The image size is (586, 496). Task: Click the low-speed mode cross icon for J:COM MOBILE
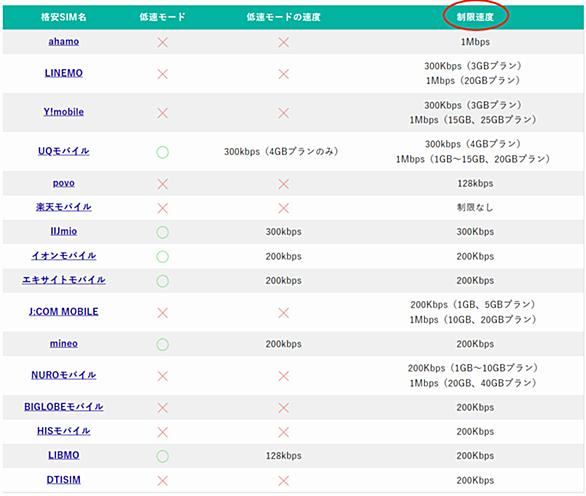[x=162, y=312]
